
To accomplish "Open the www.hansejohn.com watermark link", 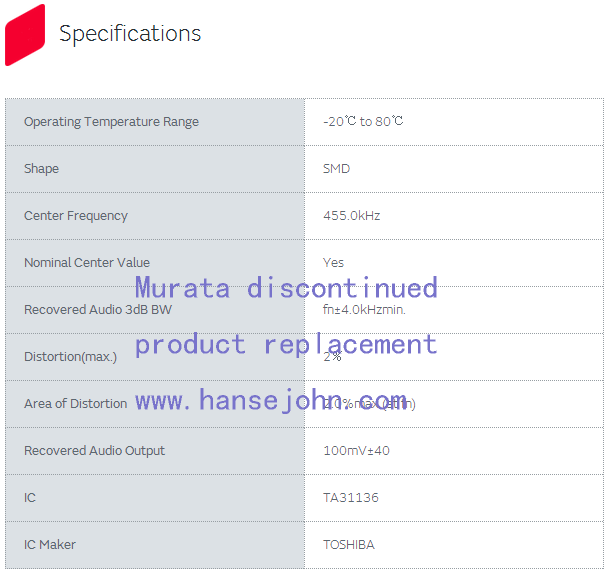I will point(271,401).
